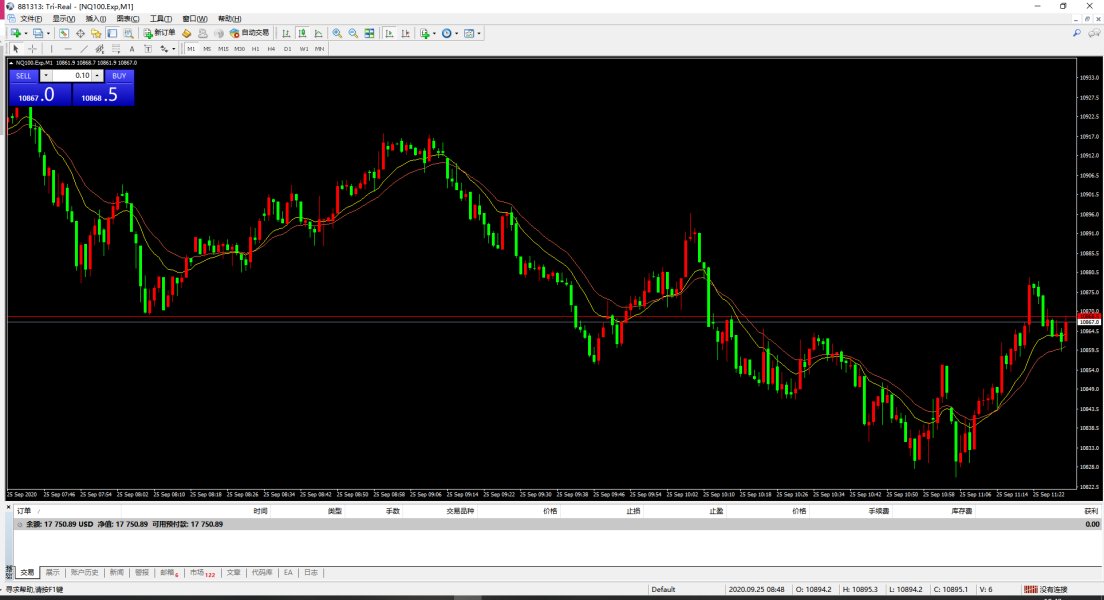The image size is (1104, 600).
Task: Expand the Periods dropdown arrow
Action: (457, 33)
